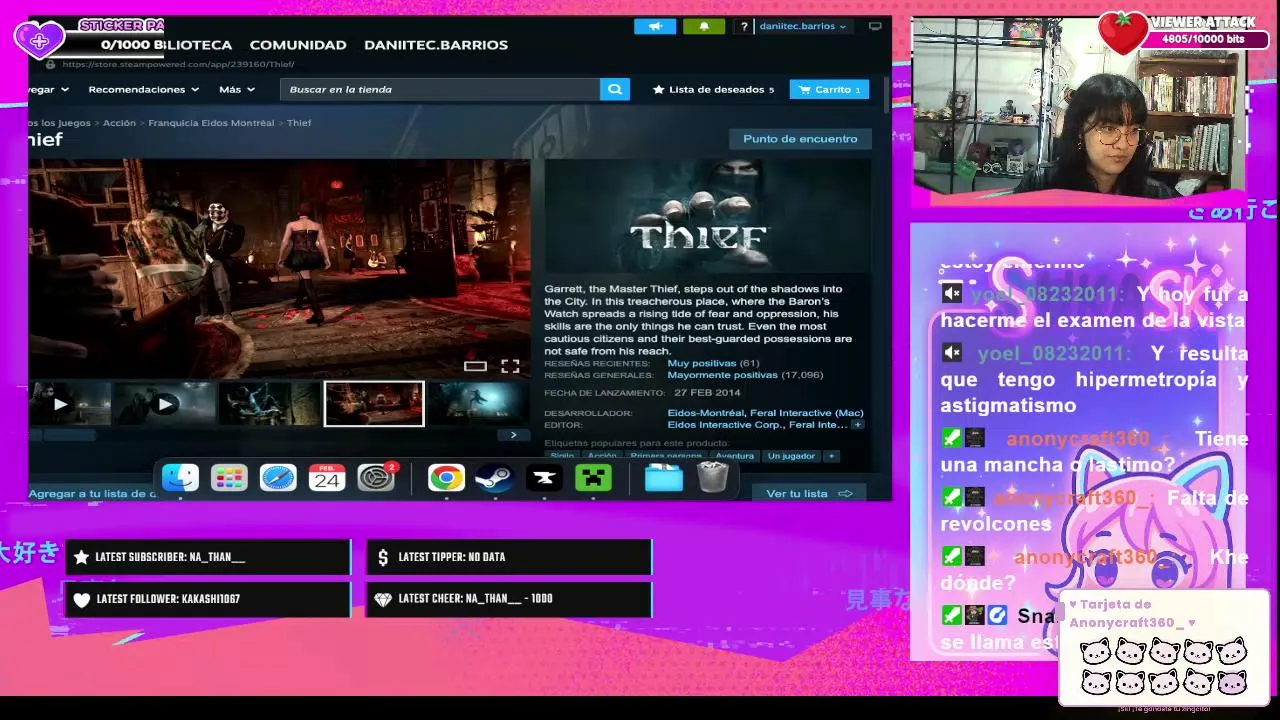
Task: Open Steam notifications bell icon
Action: pos(704,26)
